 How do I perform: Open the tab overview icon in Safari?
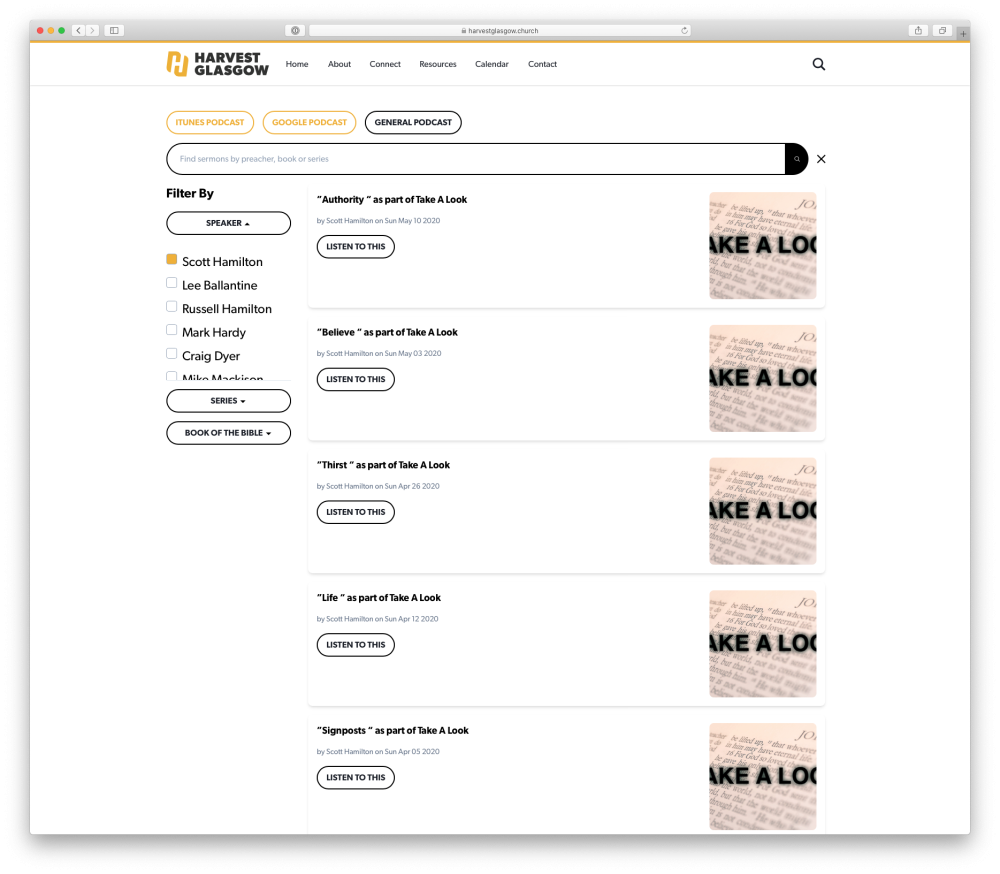[941, 30]
